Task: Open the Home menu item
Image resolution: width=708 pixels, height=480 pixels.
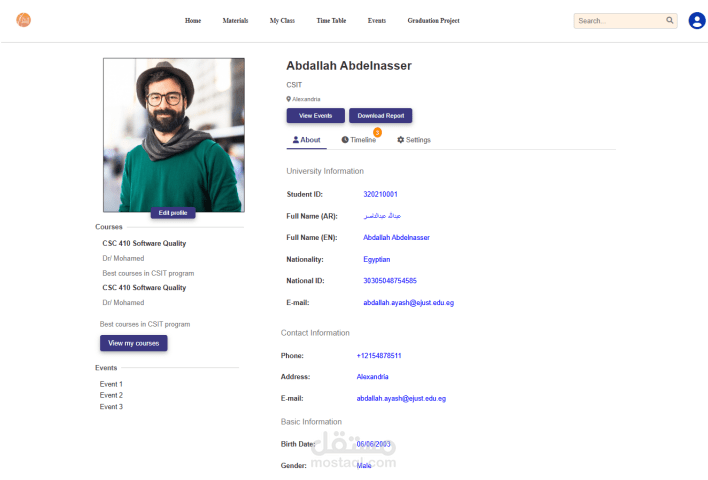Action: (193, 20)
